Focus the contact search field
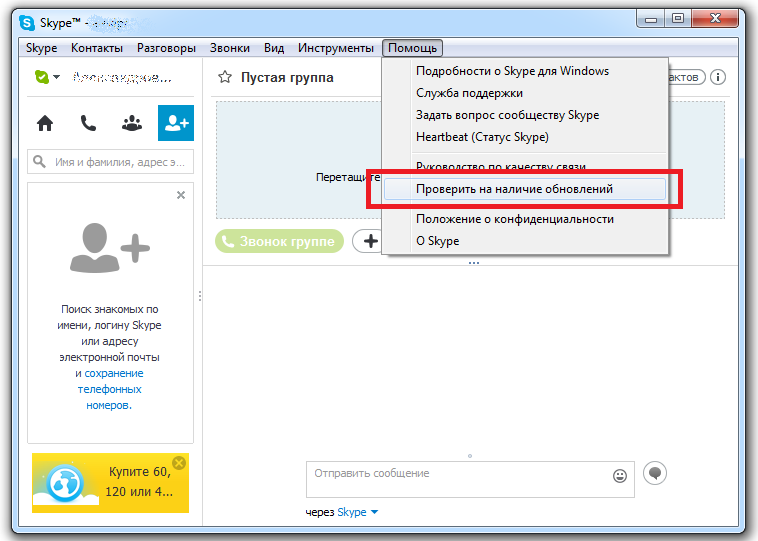758x541 pixels. (x=111, y=162)
